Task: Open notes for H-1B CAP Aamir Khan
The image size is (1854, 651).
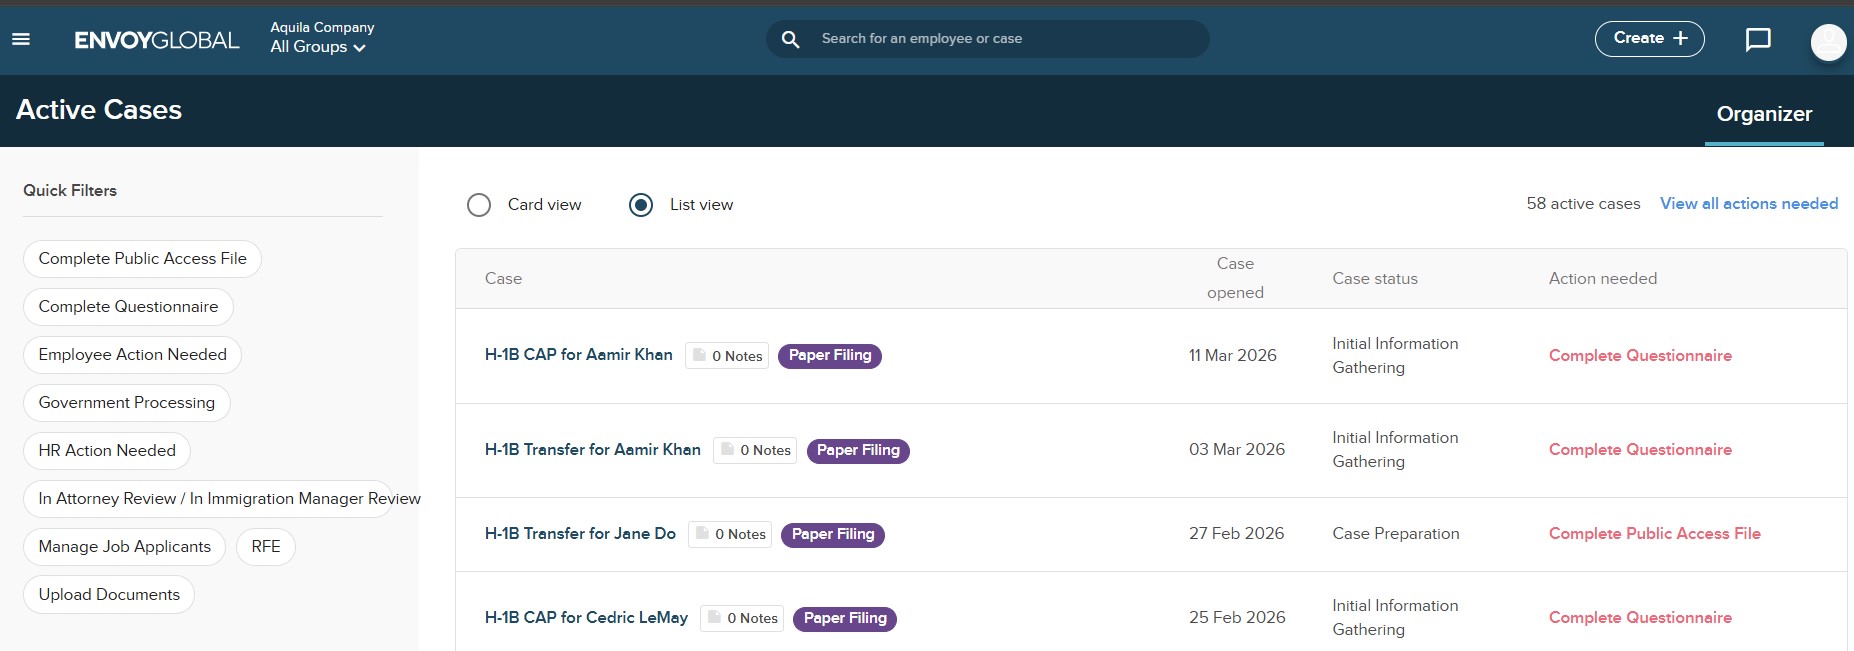Action: [727, 356]
